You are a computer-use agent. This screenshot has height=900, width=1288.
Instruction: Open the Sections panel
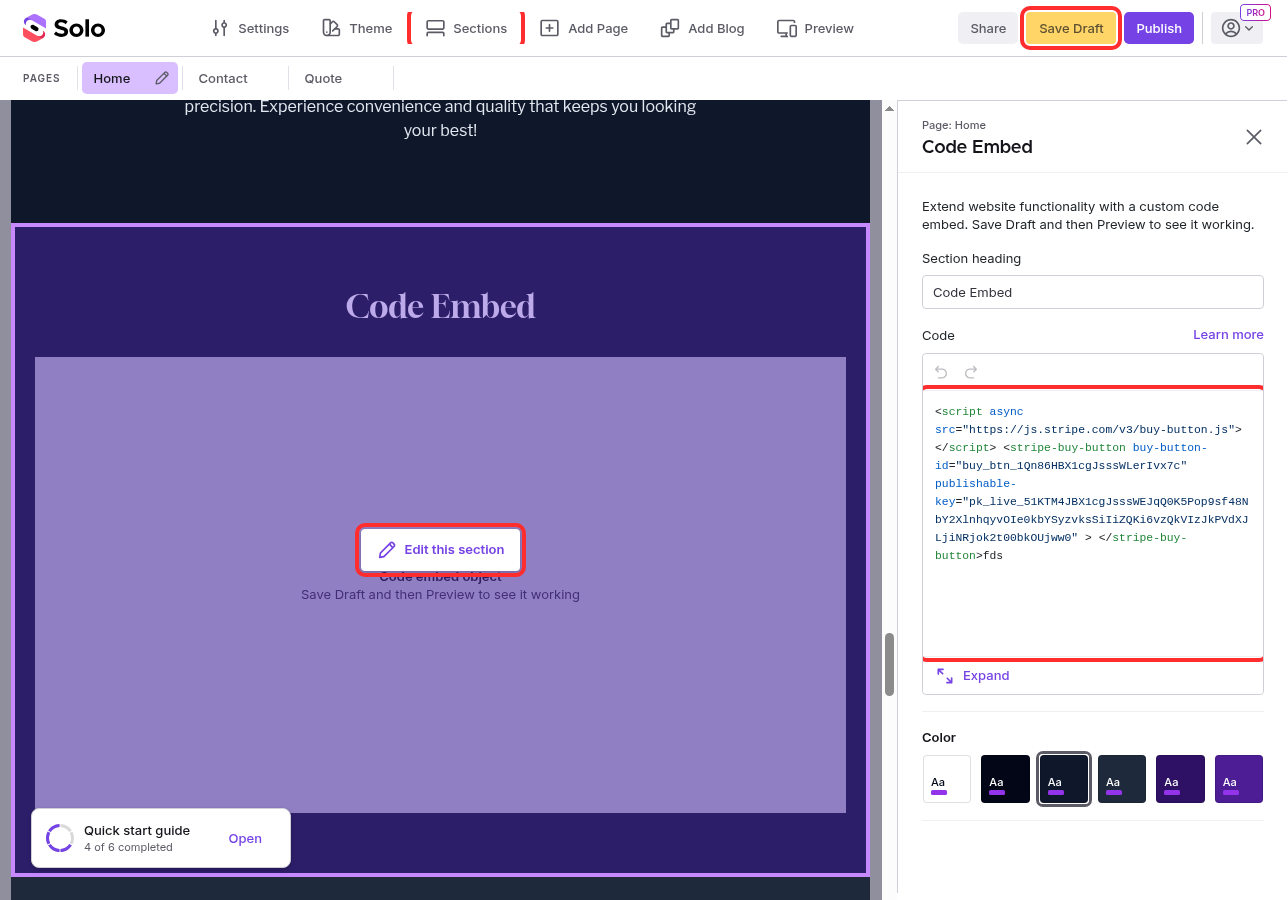tap(466, 28)
